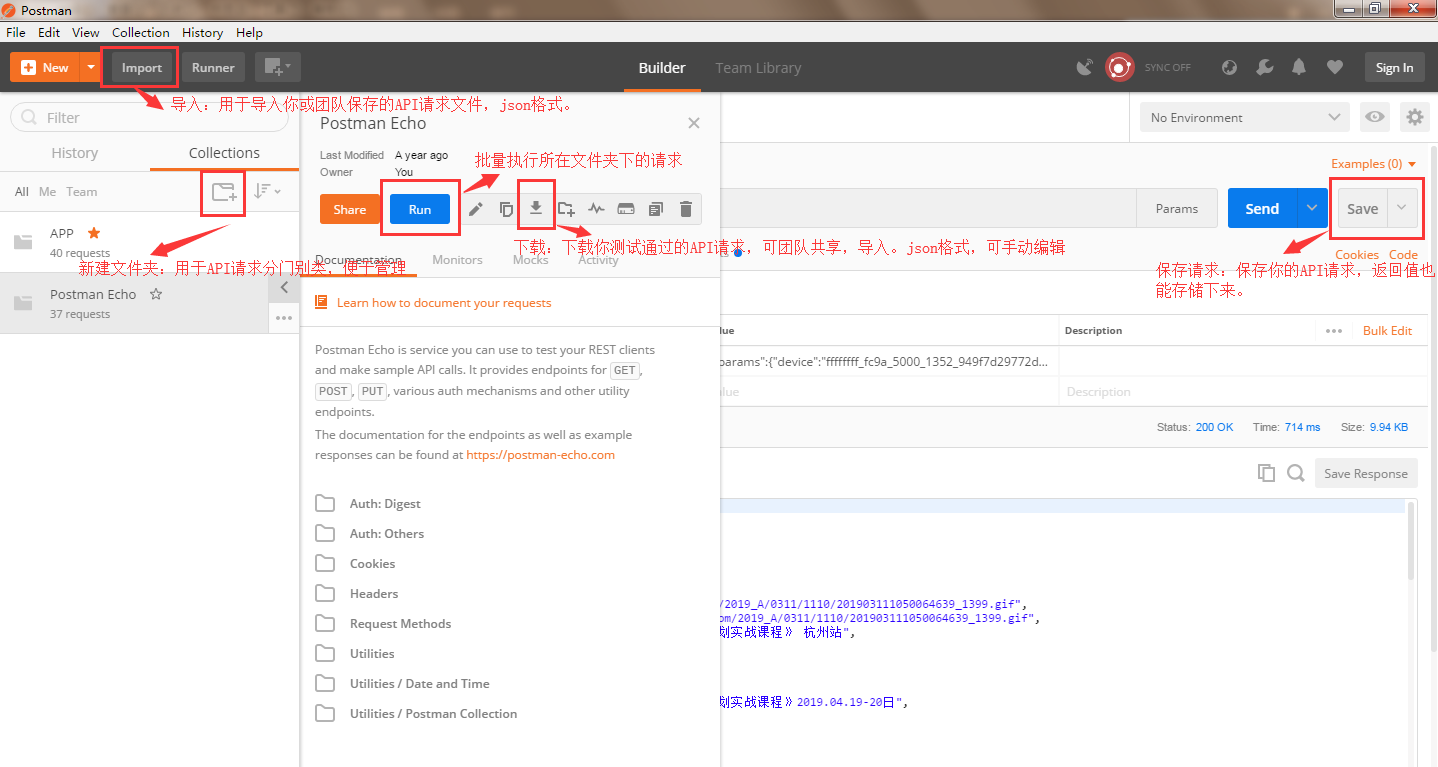Add a subfolder to Postman Echo collection
This screenshot has width=1438, height=767.
566,208
